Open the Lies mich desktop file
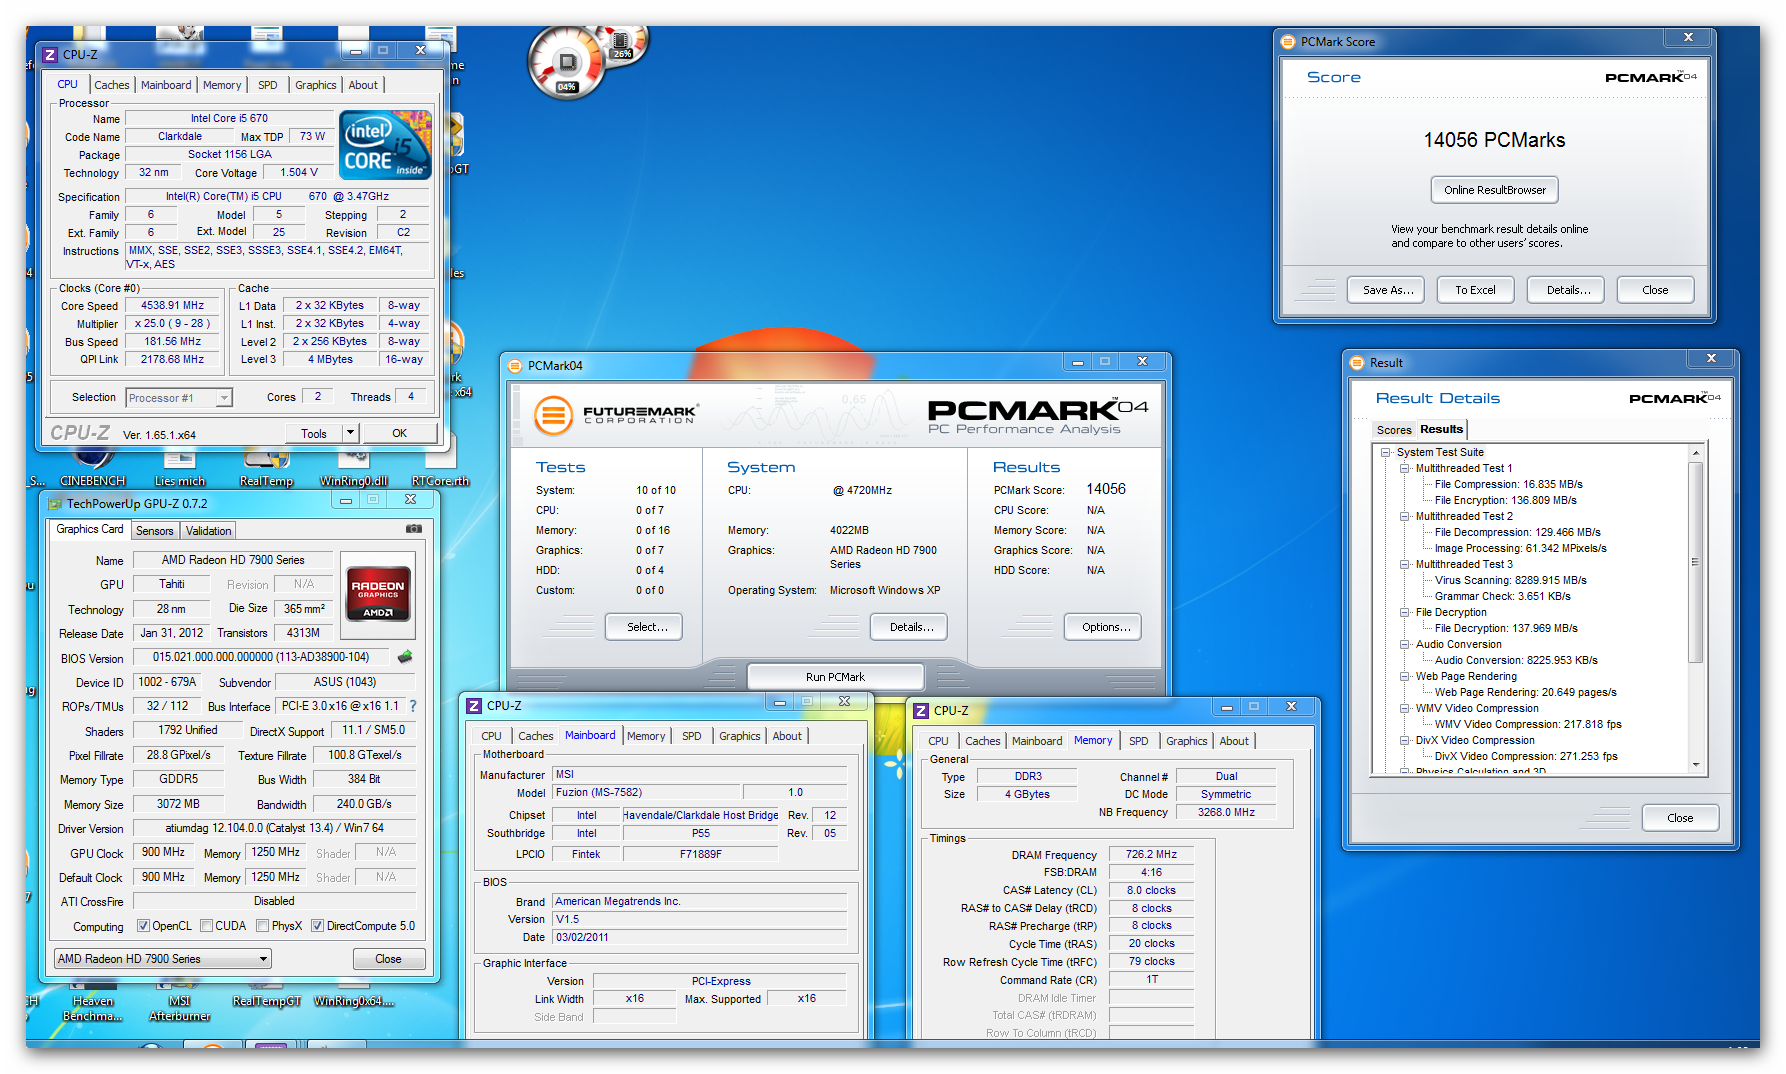This screenshot has width=1786, height=1074. [180, 466]
